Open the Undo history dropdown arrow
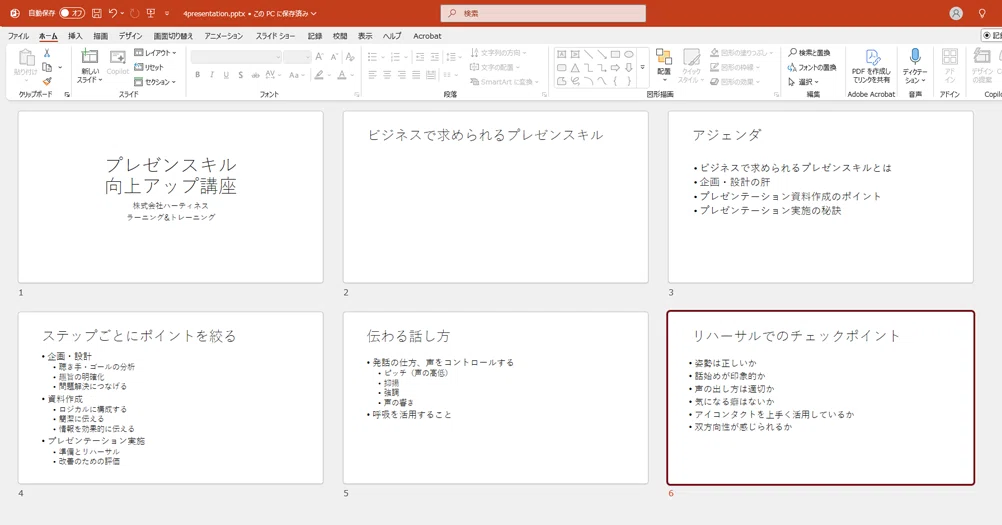 [122, 13]
